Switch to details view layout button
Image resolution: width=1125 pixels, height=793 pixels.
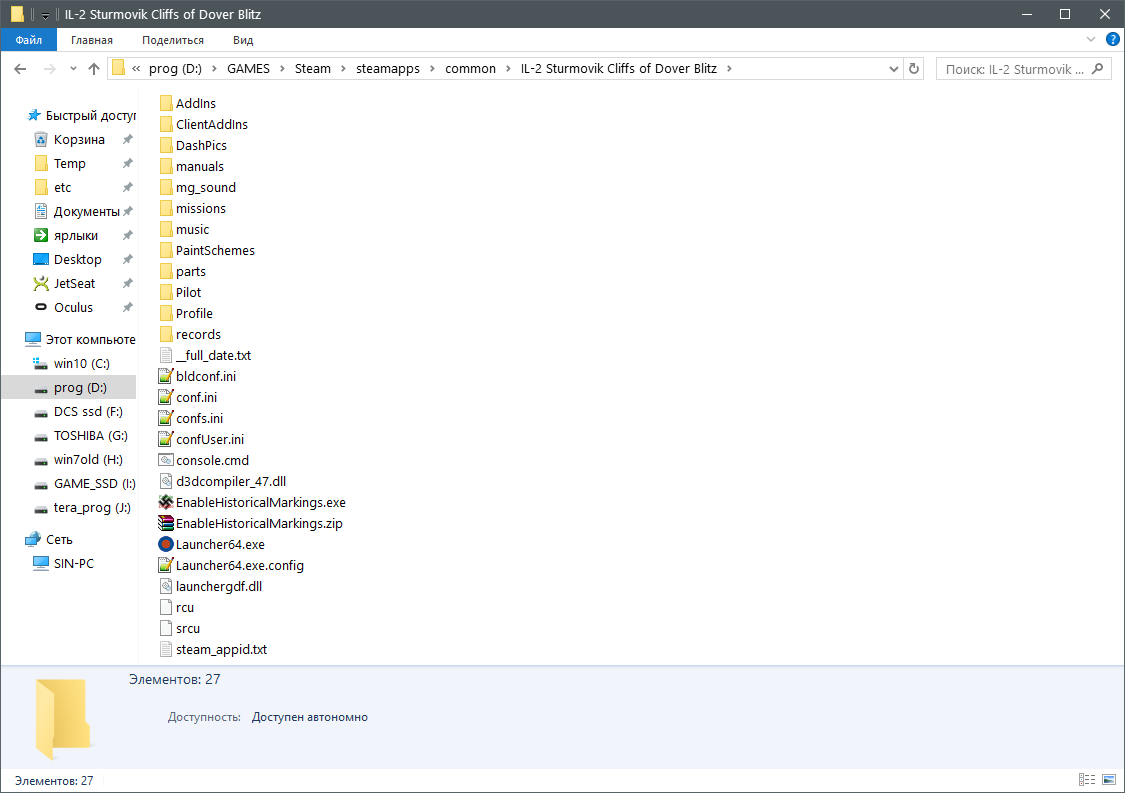click(x=1087, y=779)
